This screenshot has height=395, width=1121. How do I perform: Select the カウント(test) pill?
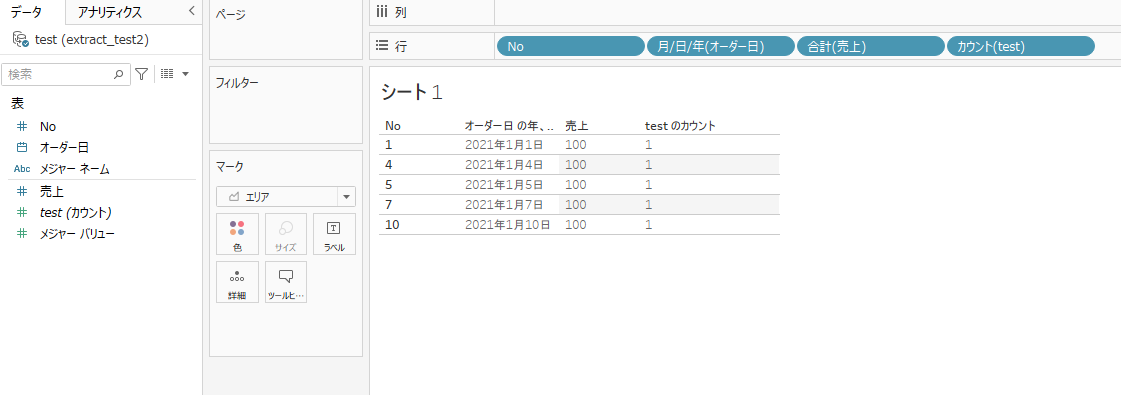tap(1021, 46)
